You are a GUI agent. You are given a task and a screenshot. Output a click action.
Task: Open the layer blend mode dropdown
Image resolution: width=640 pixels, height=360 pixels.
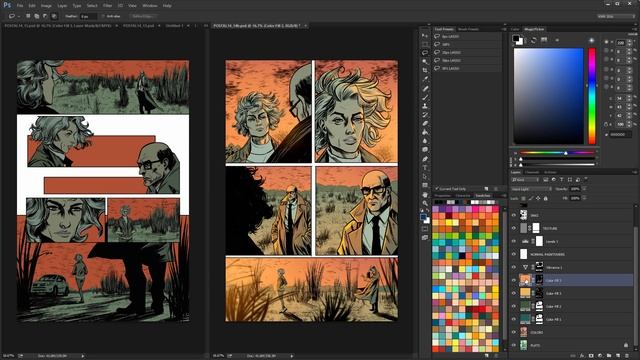(531, 189)
